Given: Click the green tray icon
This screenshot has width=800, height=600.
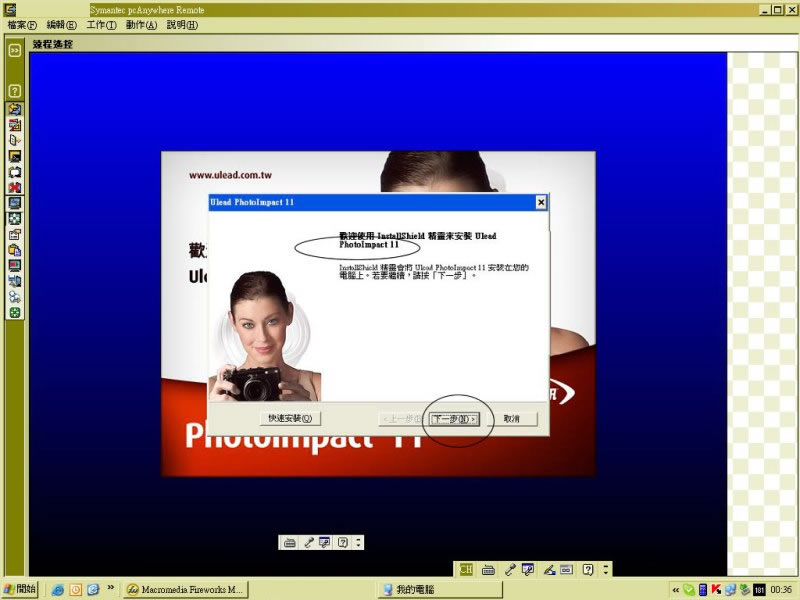Looking at the screenshot, I should pyautogui.click(x=689, y=590).
